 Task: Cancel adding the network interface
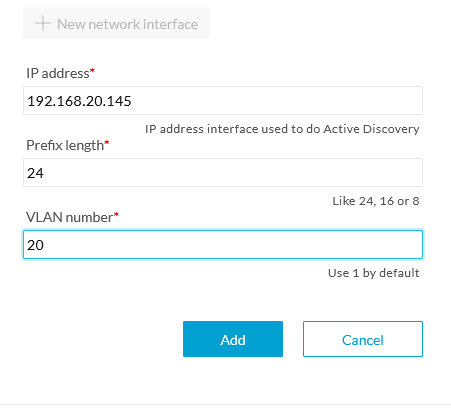click(x=363, y=339)
